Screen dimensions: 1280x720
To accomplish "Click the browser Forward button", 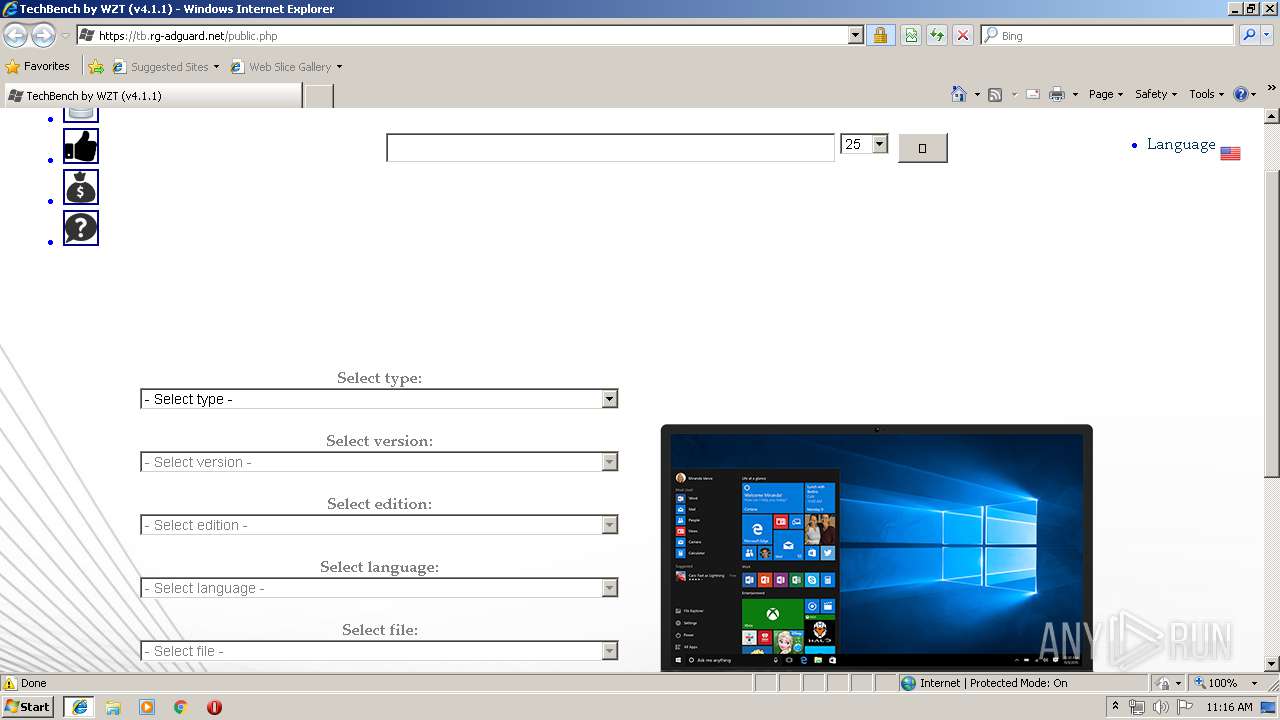I will point(43,36).
